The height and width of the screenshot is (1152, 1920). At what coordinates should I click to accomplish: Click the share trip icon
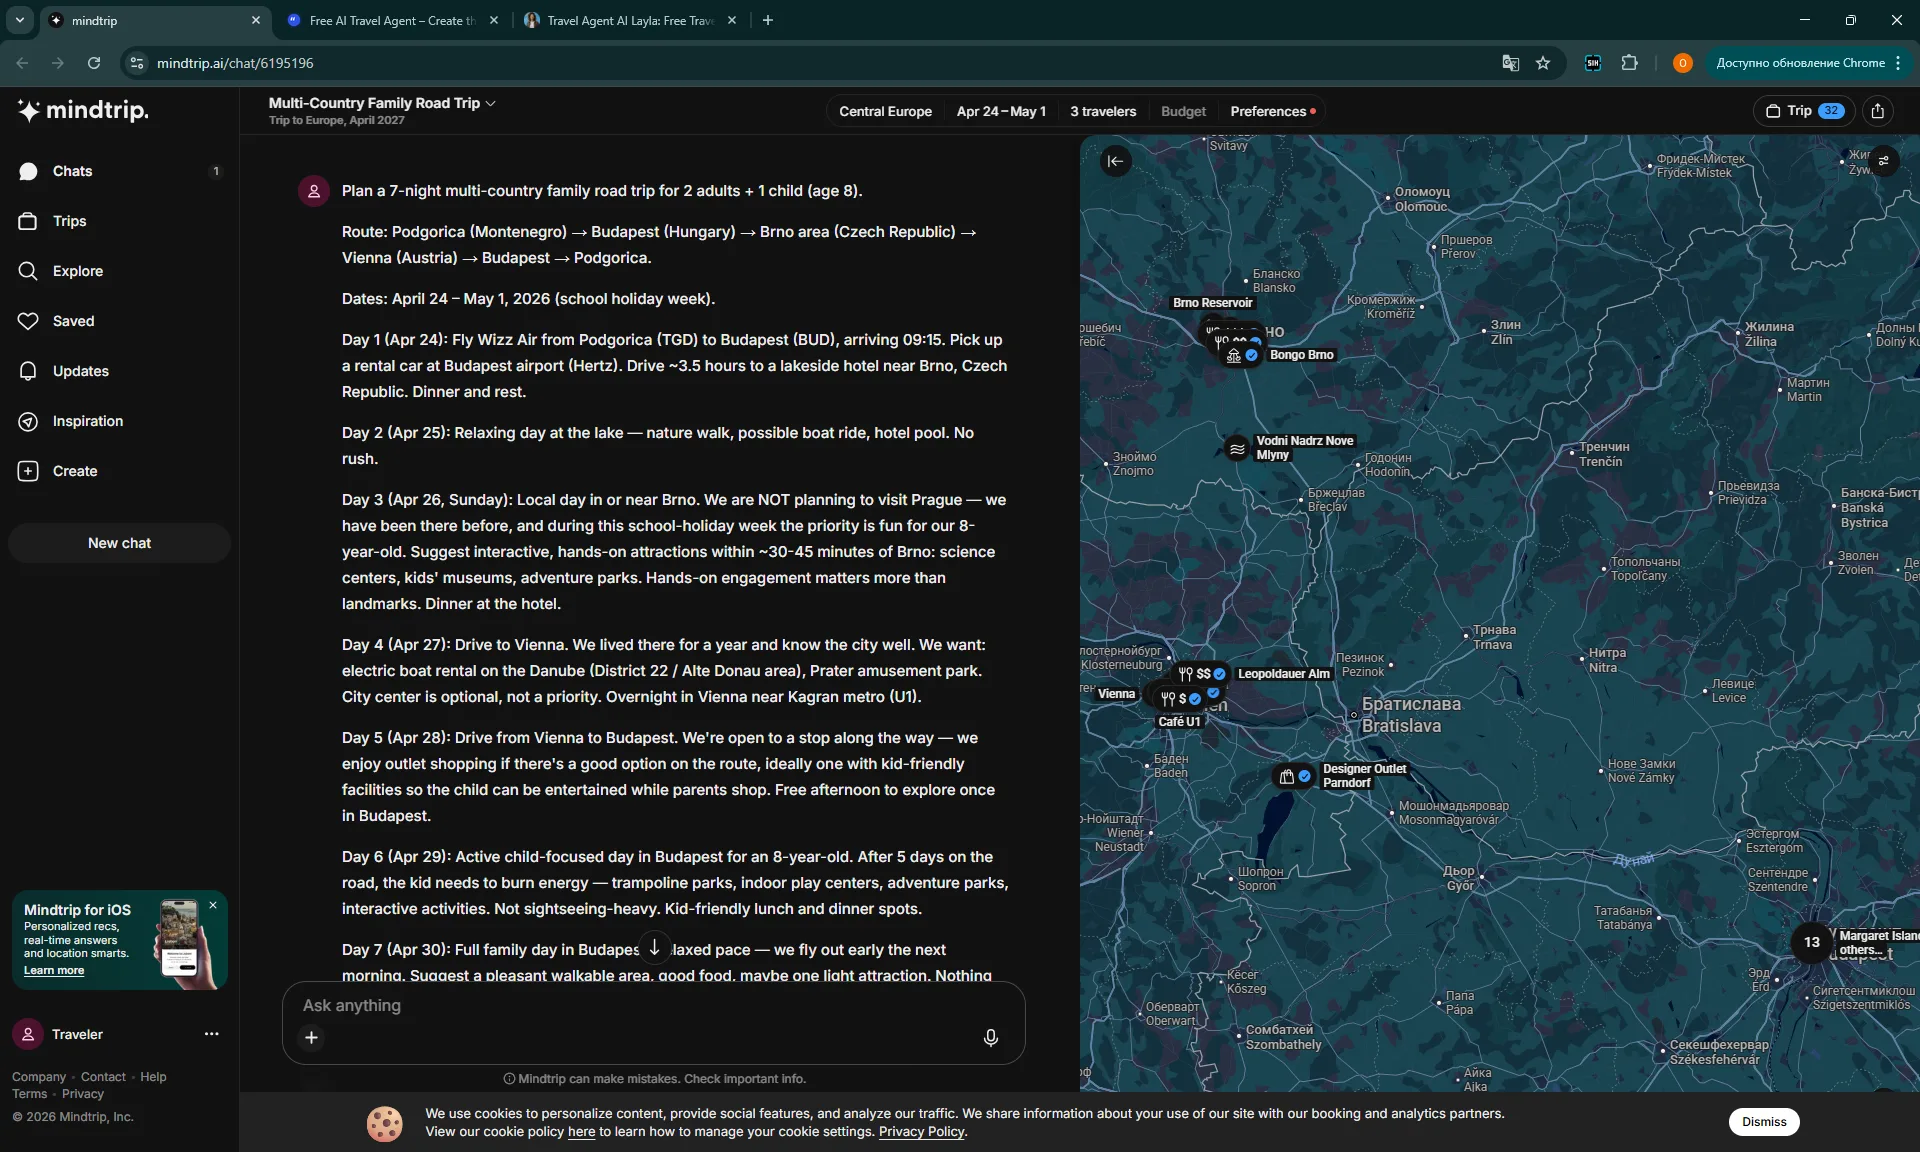click(x=1878, y=111)
